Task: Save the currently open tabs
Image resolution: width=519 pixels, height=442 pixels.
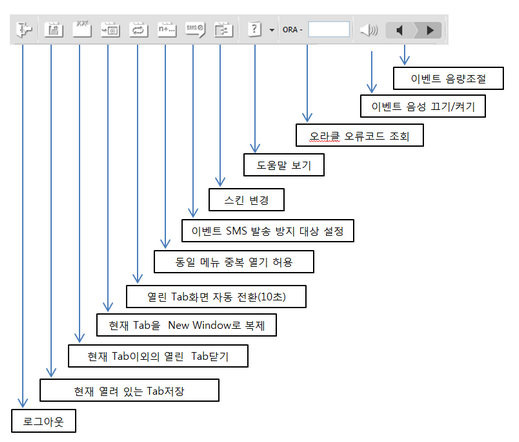Action: [x=54, y=30]
